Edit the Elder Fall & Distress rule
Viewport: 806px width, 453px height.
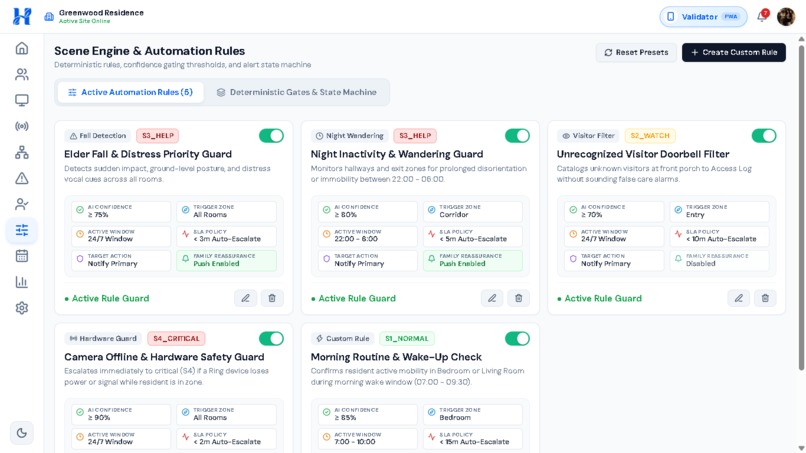(x=246, y=298)
